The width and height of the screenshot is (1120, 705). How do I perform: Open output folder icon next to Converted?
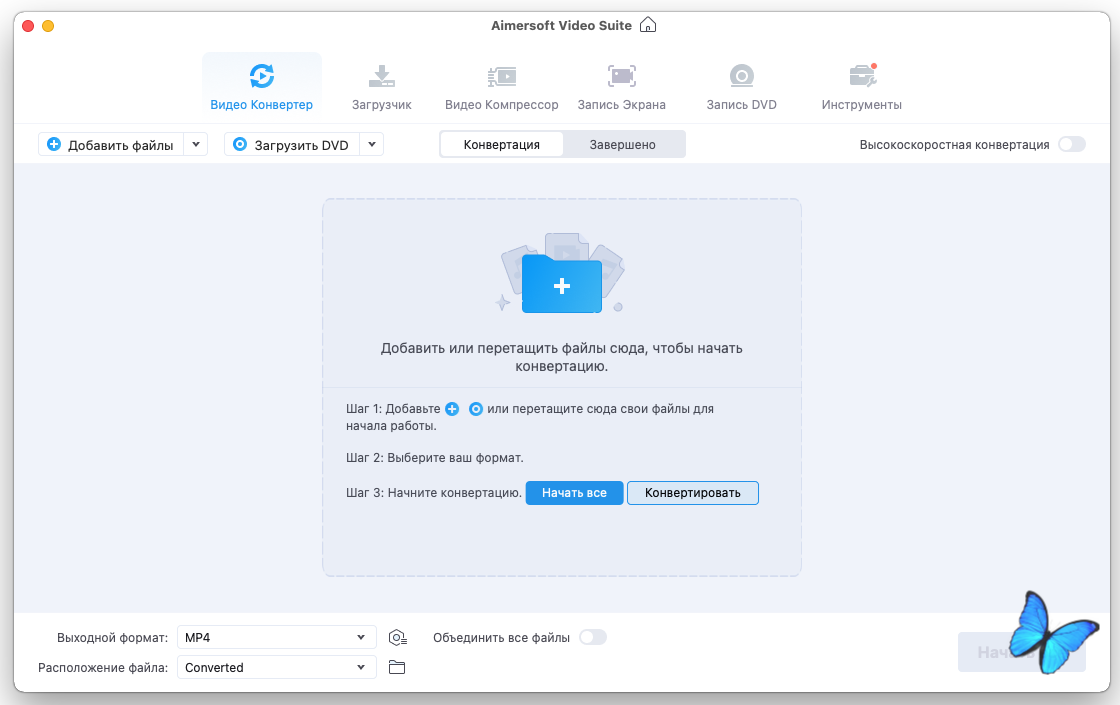click(397, 667)
